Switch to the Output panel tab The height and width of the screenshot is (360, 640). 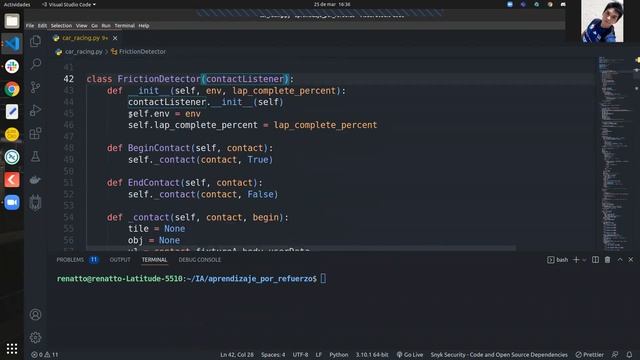coord(120,260)
